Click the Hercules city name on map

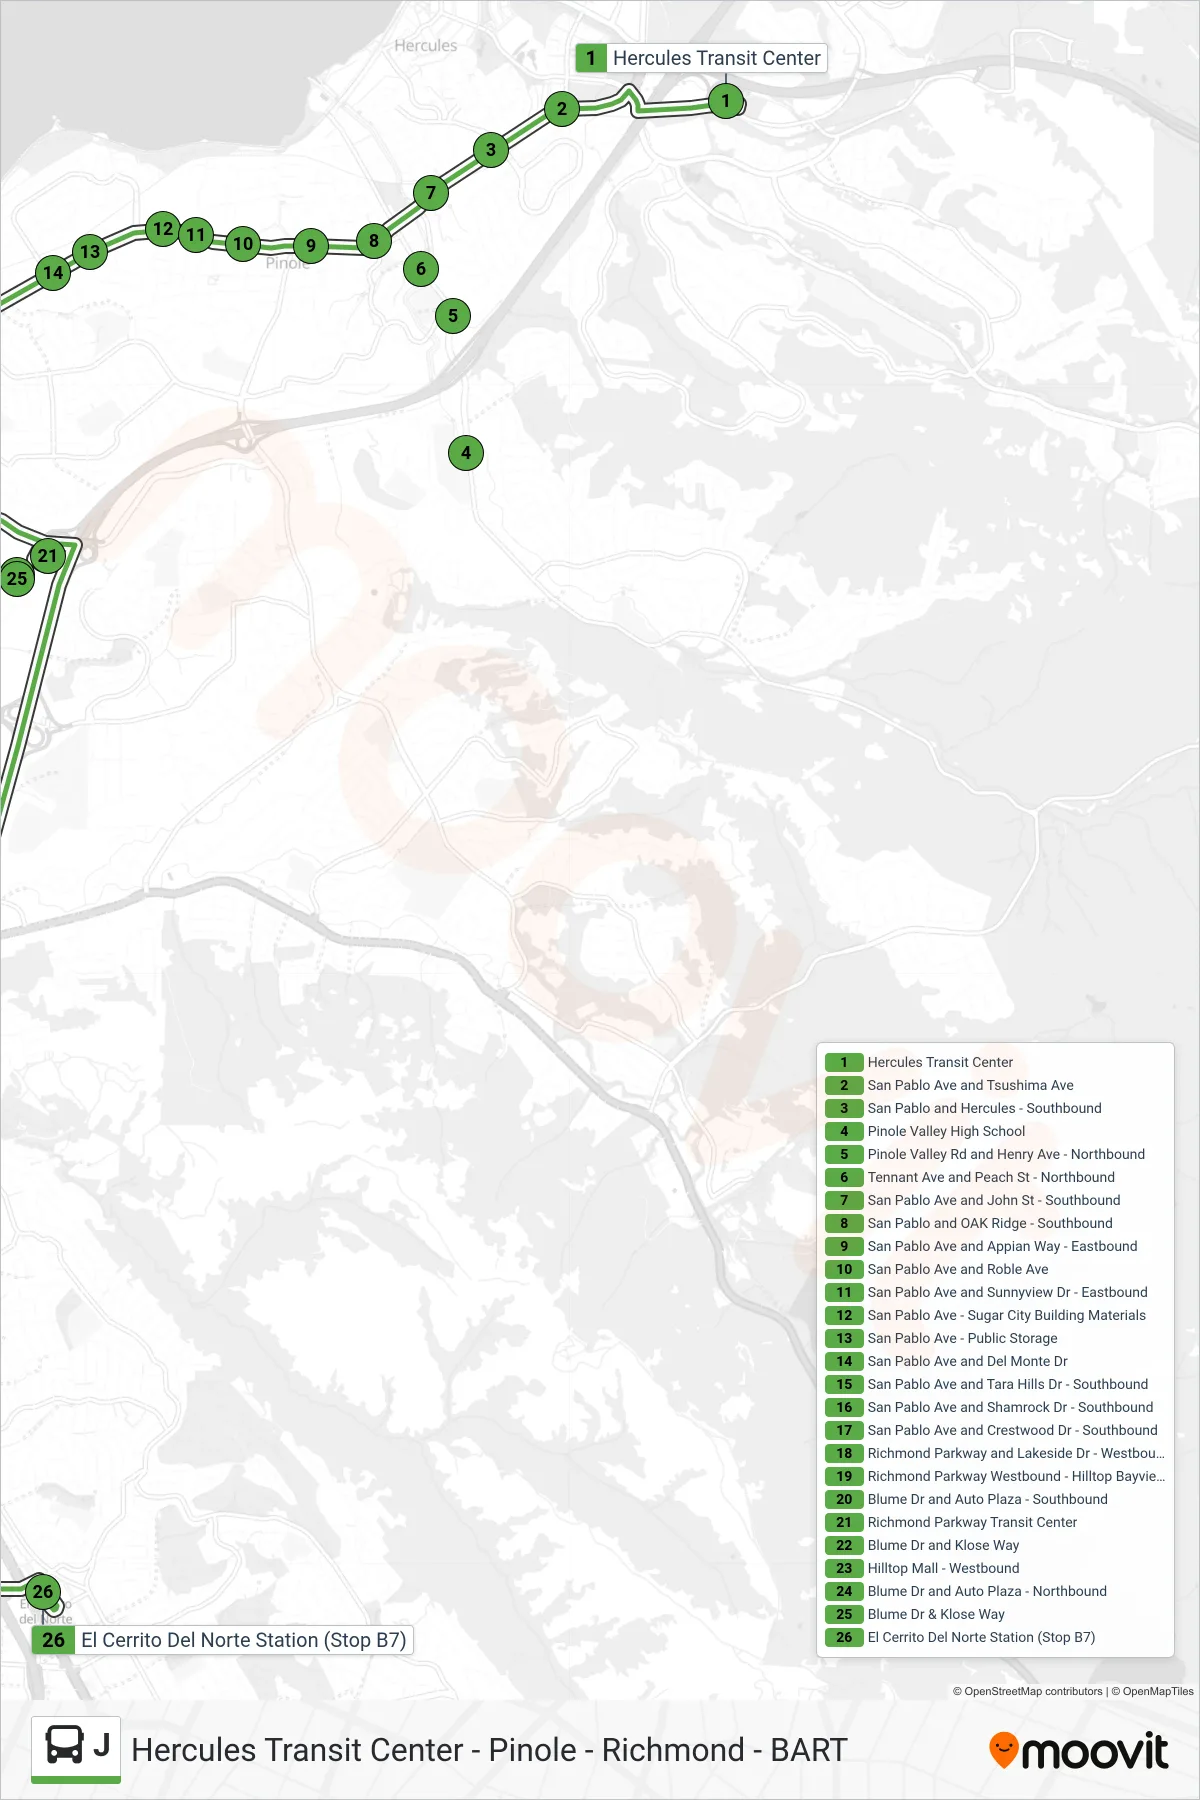pyautogui.click(x=425, y=45)
